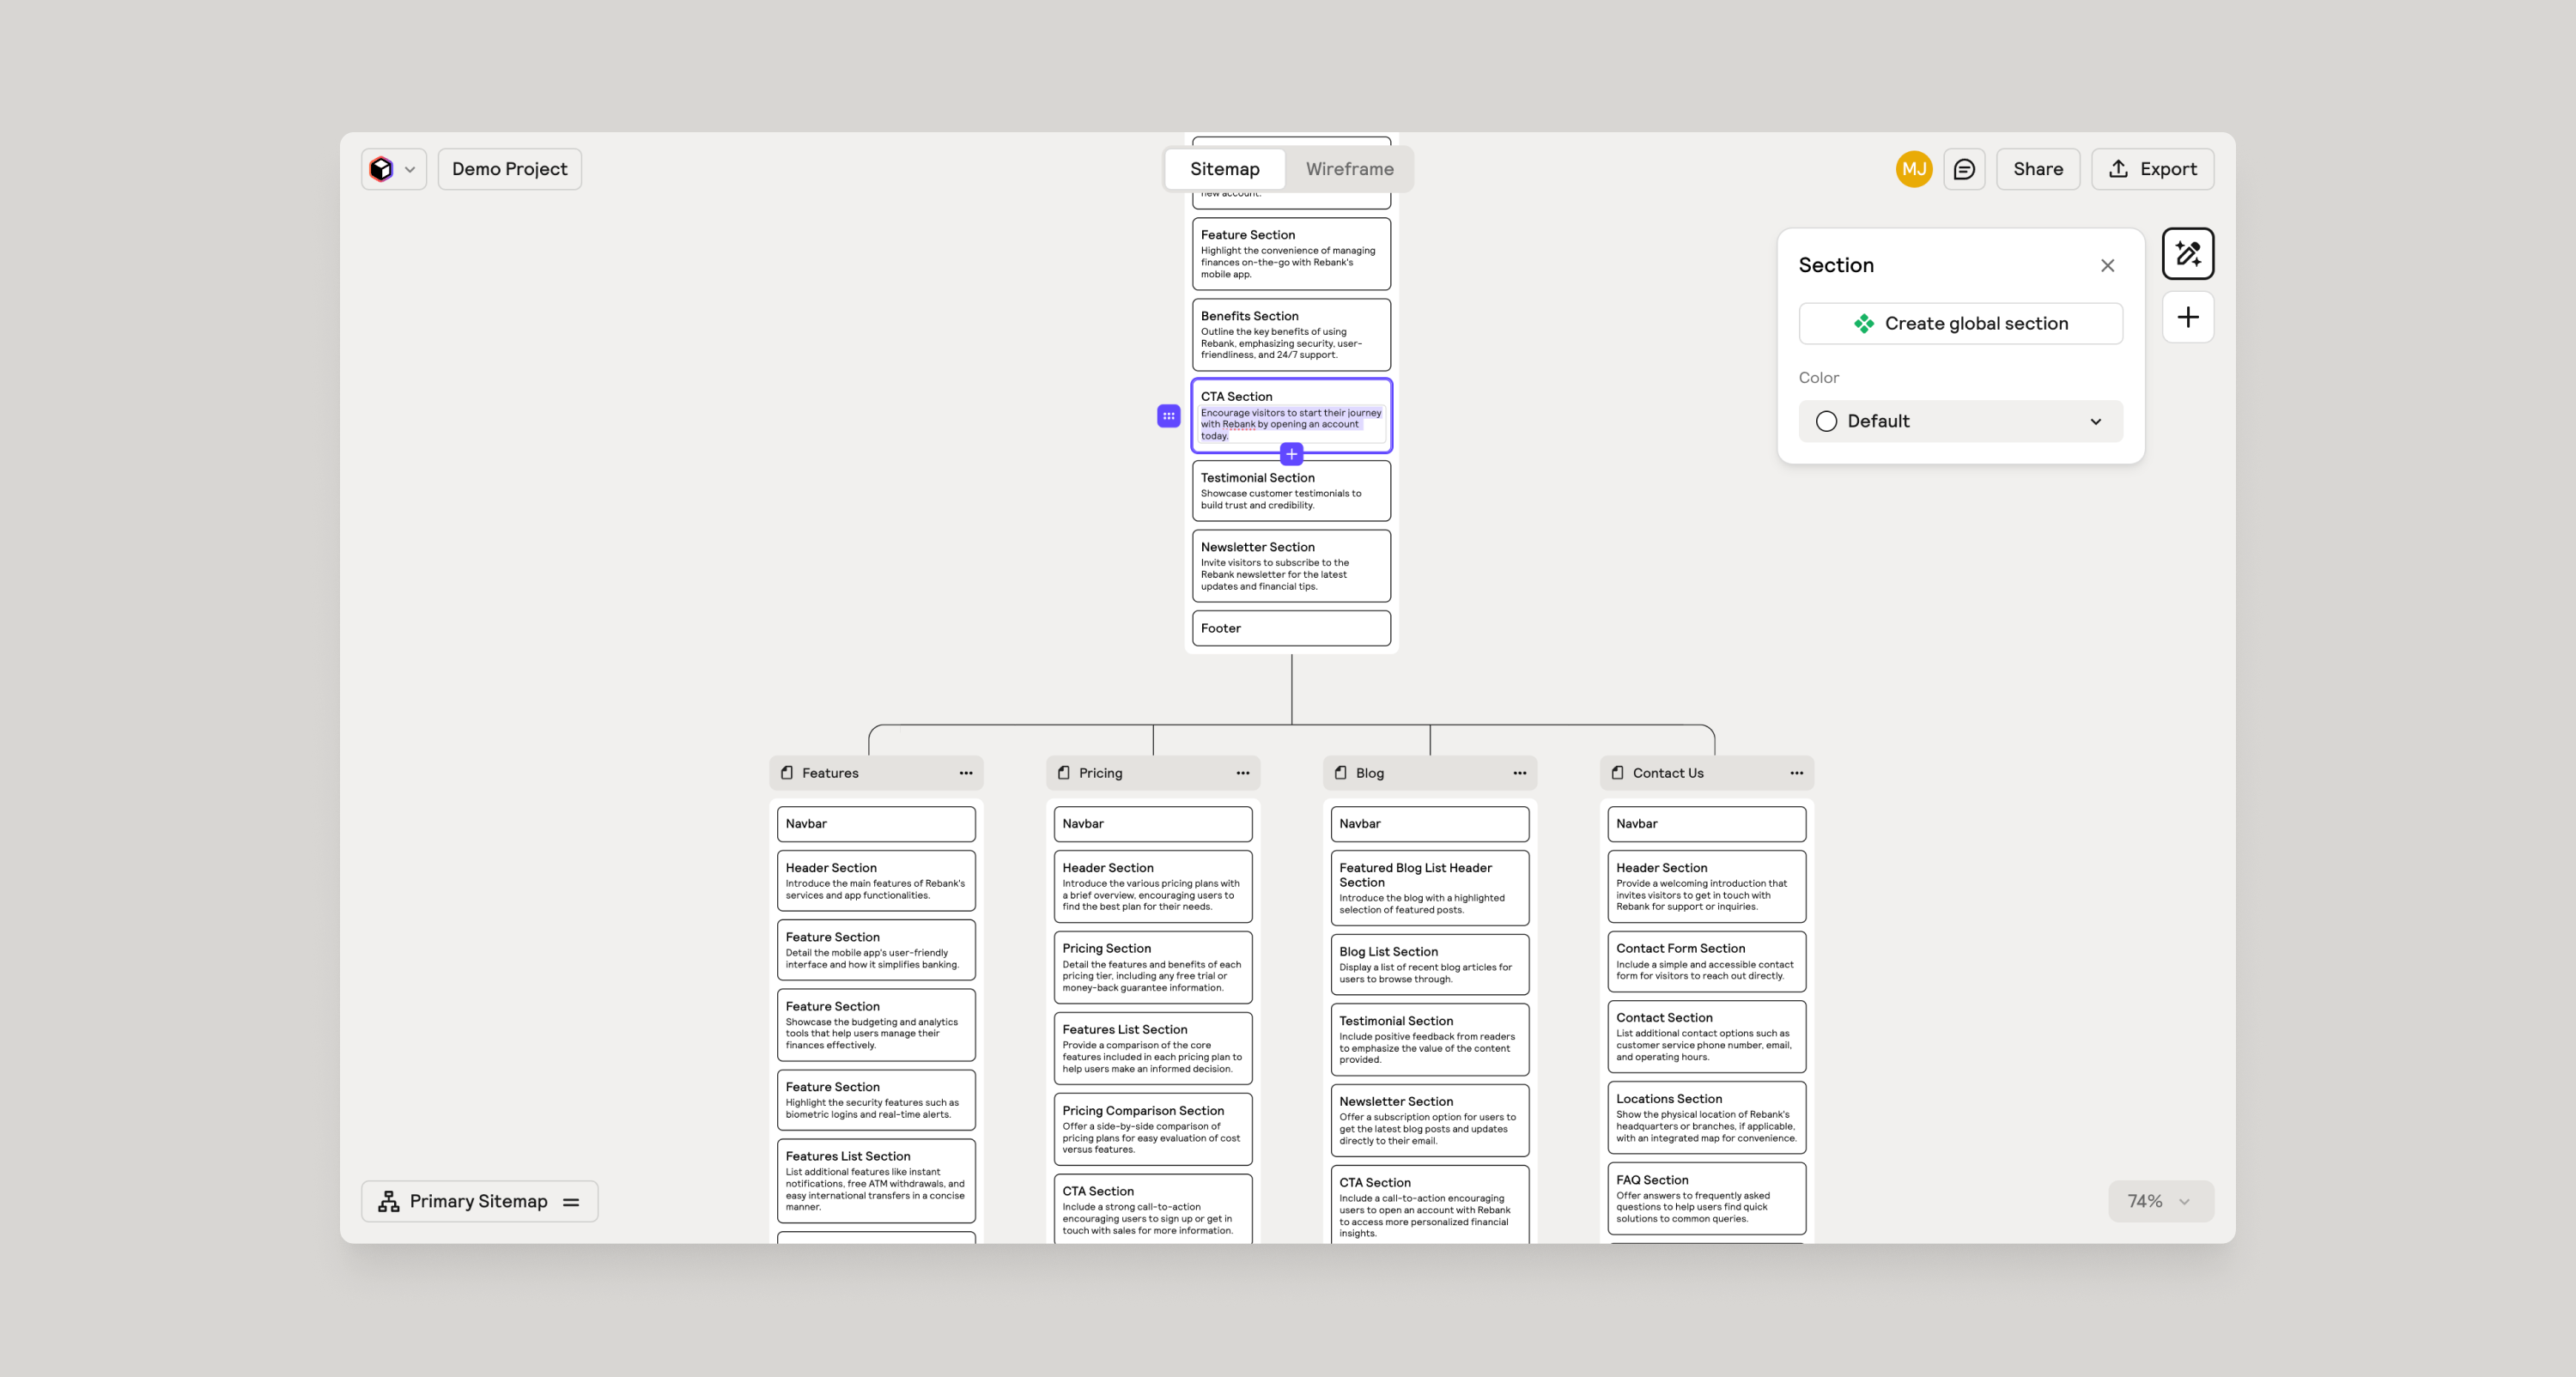
Task: Select the Pricing page Header Section card
Action: (1153, 887)
